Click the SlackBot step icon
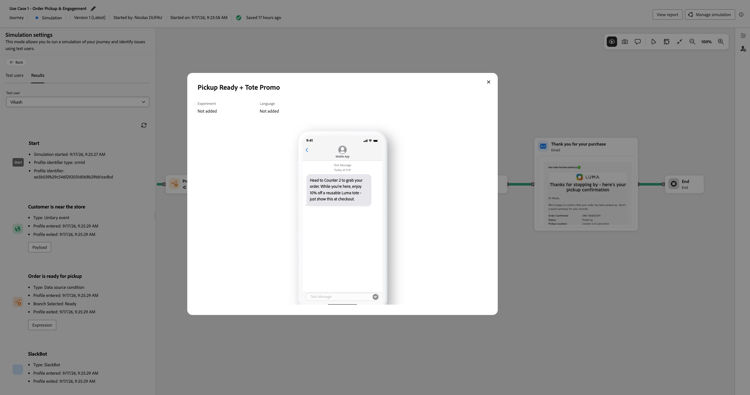750x395 pixels. (x=18, y=369)
